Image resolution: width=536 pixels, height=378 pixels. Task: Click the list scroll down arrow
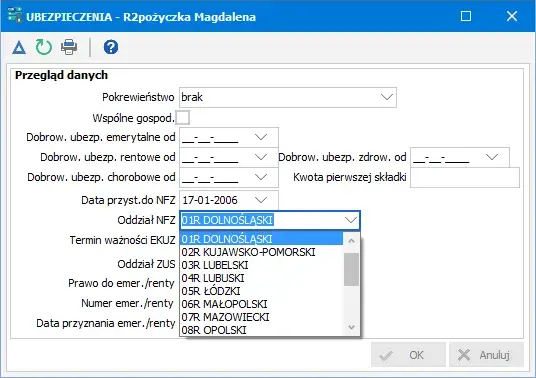click(x=351, y=327)
